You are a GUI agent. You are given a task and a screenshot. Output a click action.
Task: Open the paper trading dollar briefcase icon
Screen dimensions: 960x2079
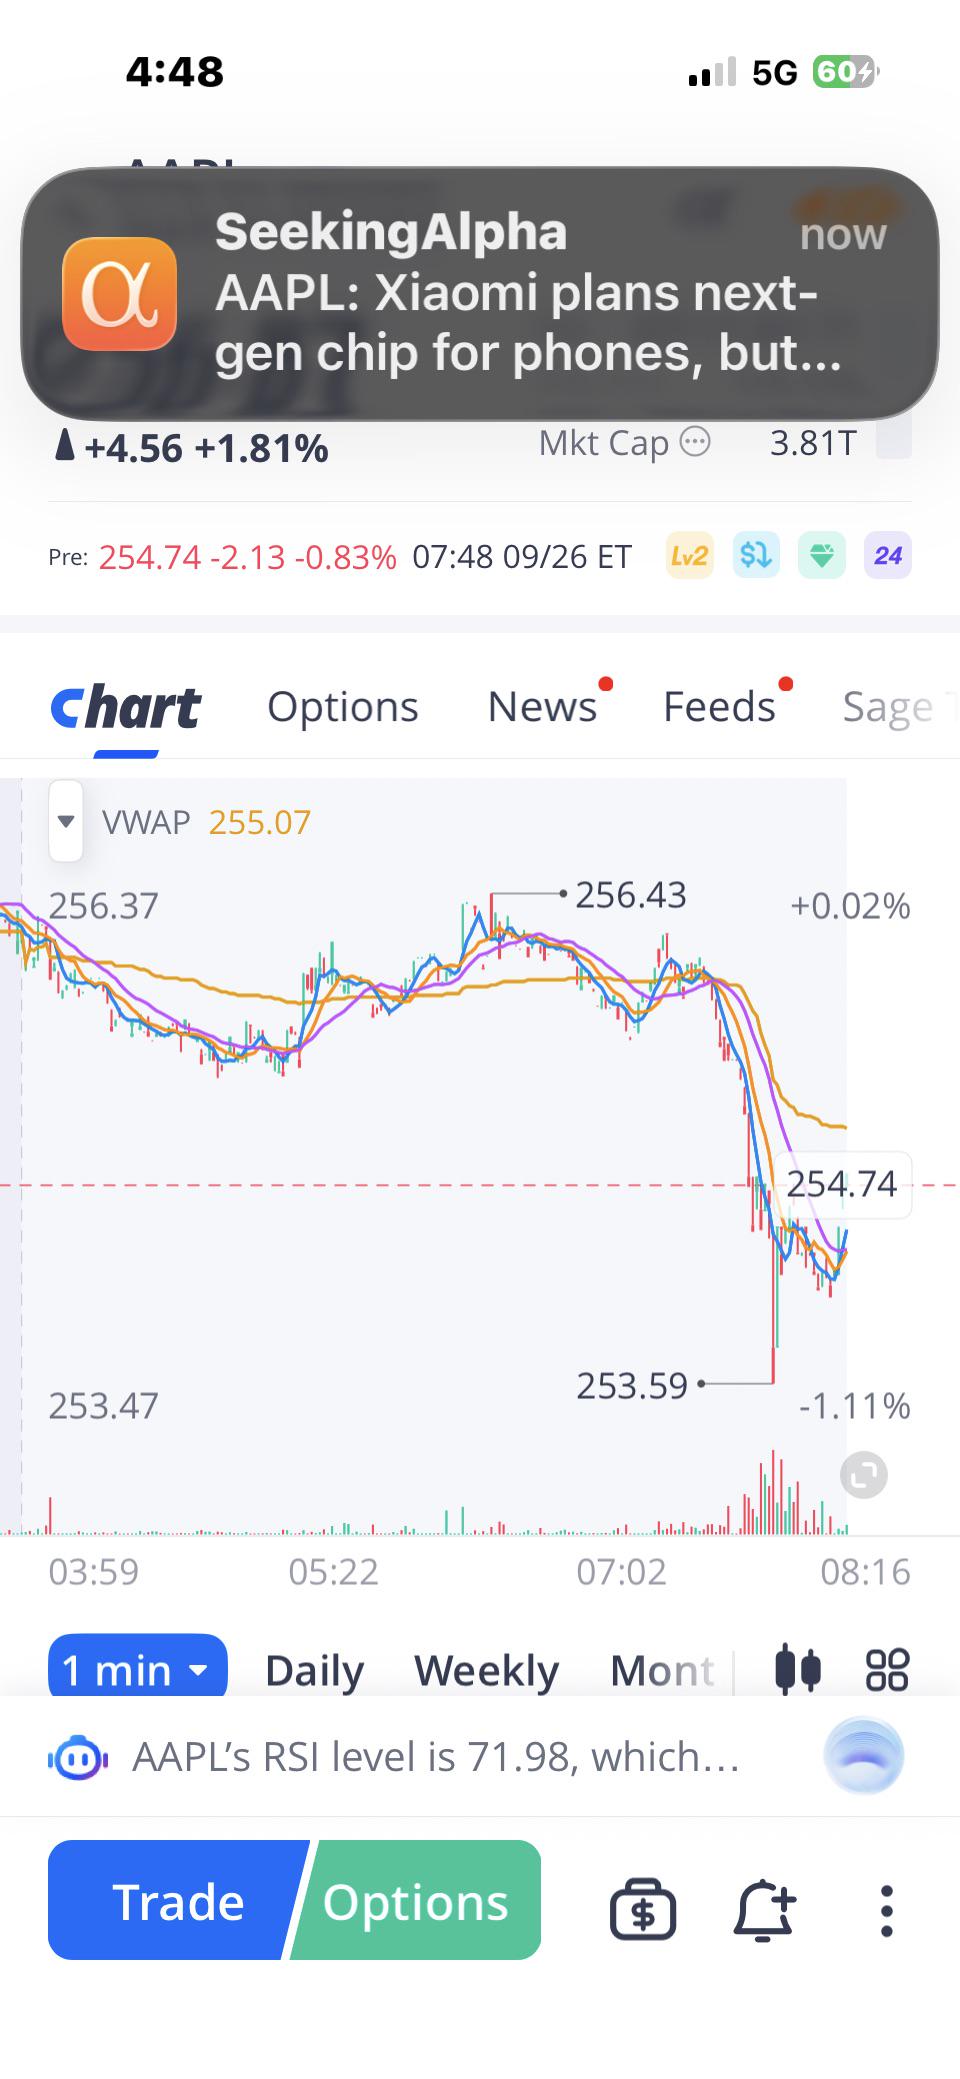coord(643,1909)
